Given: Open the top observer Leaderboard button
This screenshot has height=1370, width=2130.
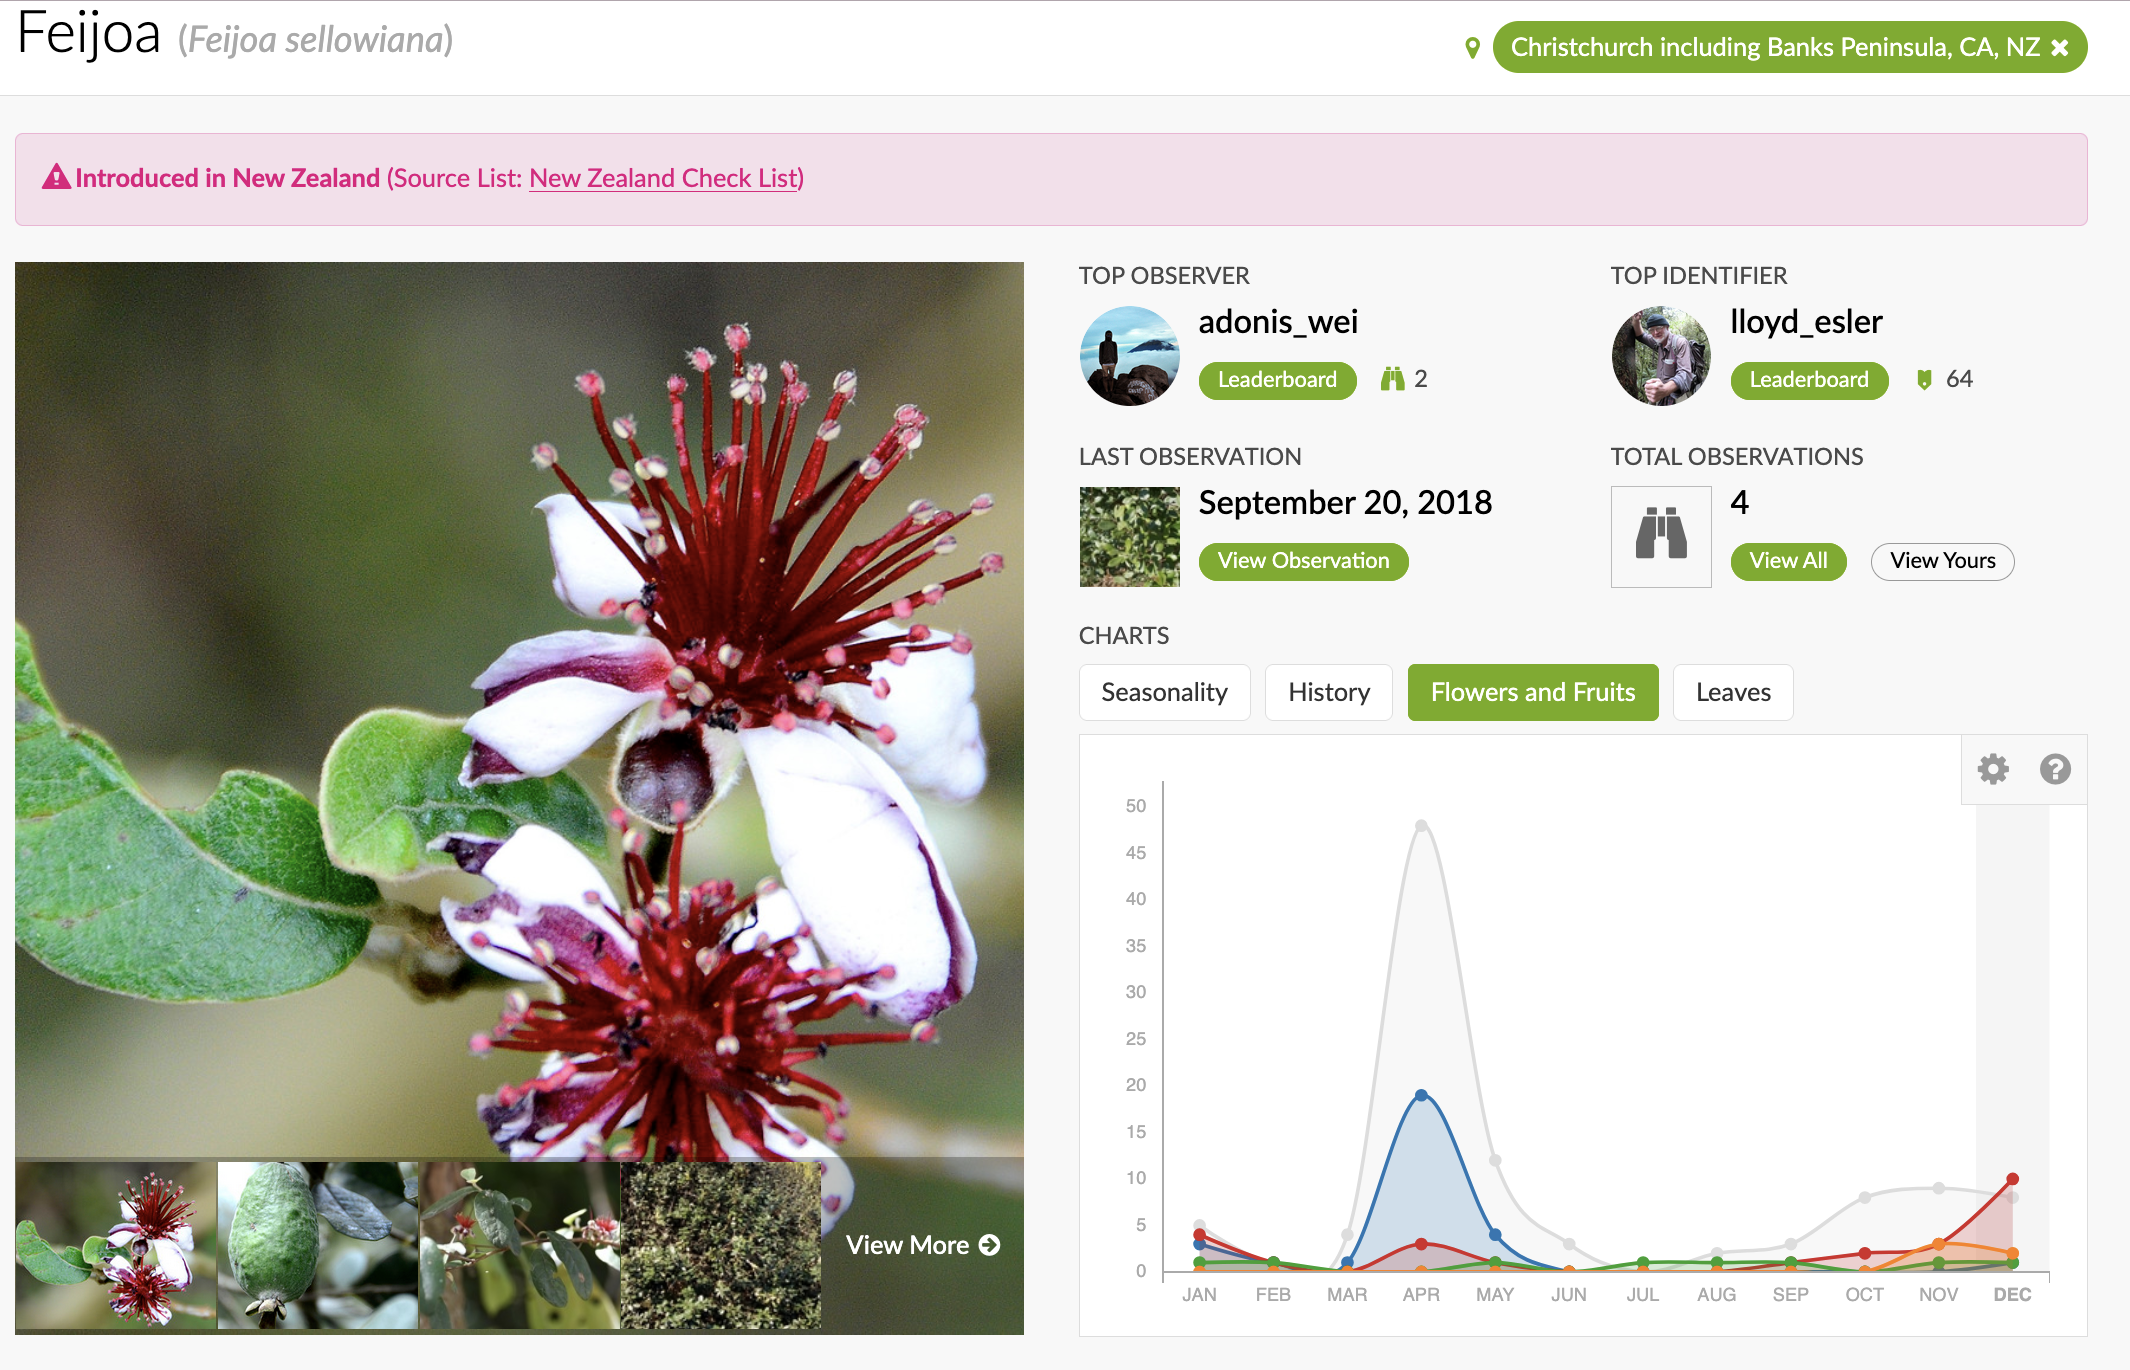Looking at the screenshot, I should click(x=1277, y=380).
